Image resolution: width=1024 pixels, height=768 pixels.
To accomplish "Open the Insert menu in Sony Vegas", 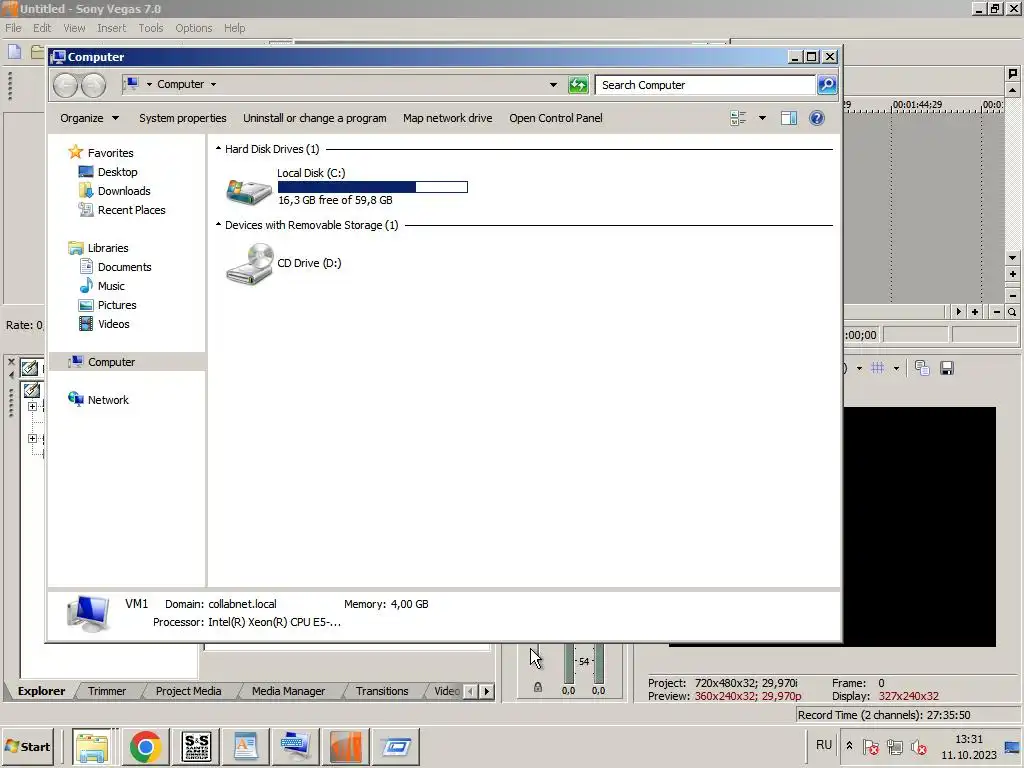I will 112,28.
